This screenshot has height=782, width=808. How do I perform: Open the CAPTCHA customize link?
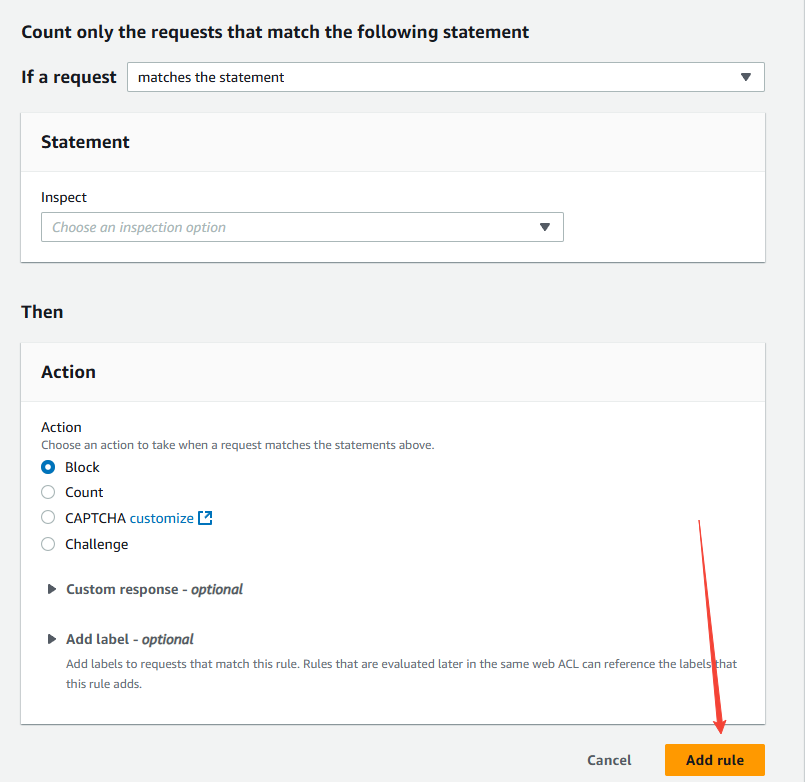click(161, 518)
